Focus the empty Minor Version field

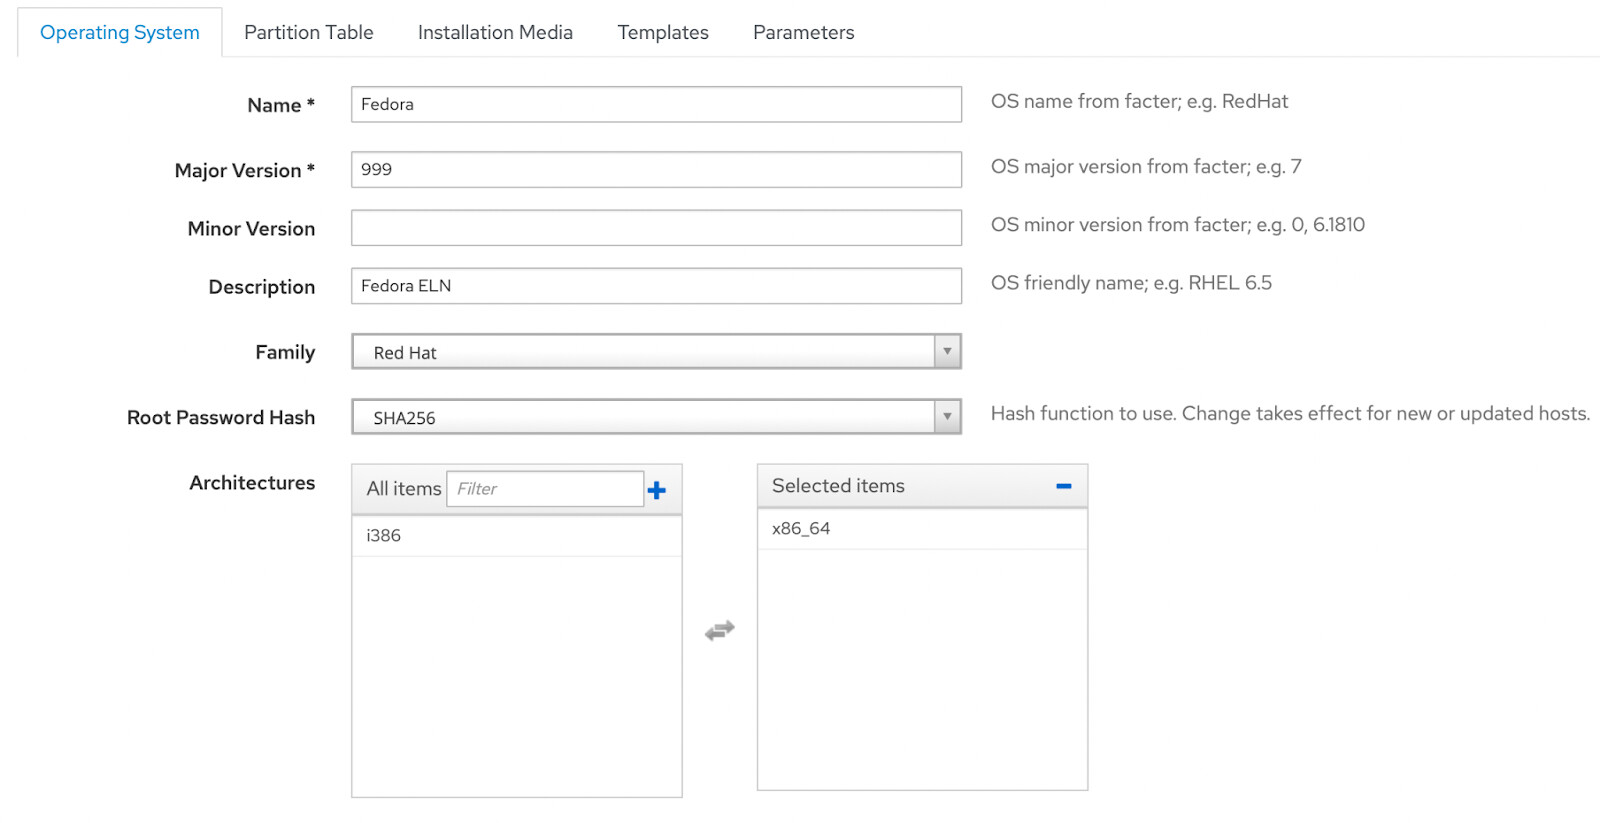656,227
